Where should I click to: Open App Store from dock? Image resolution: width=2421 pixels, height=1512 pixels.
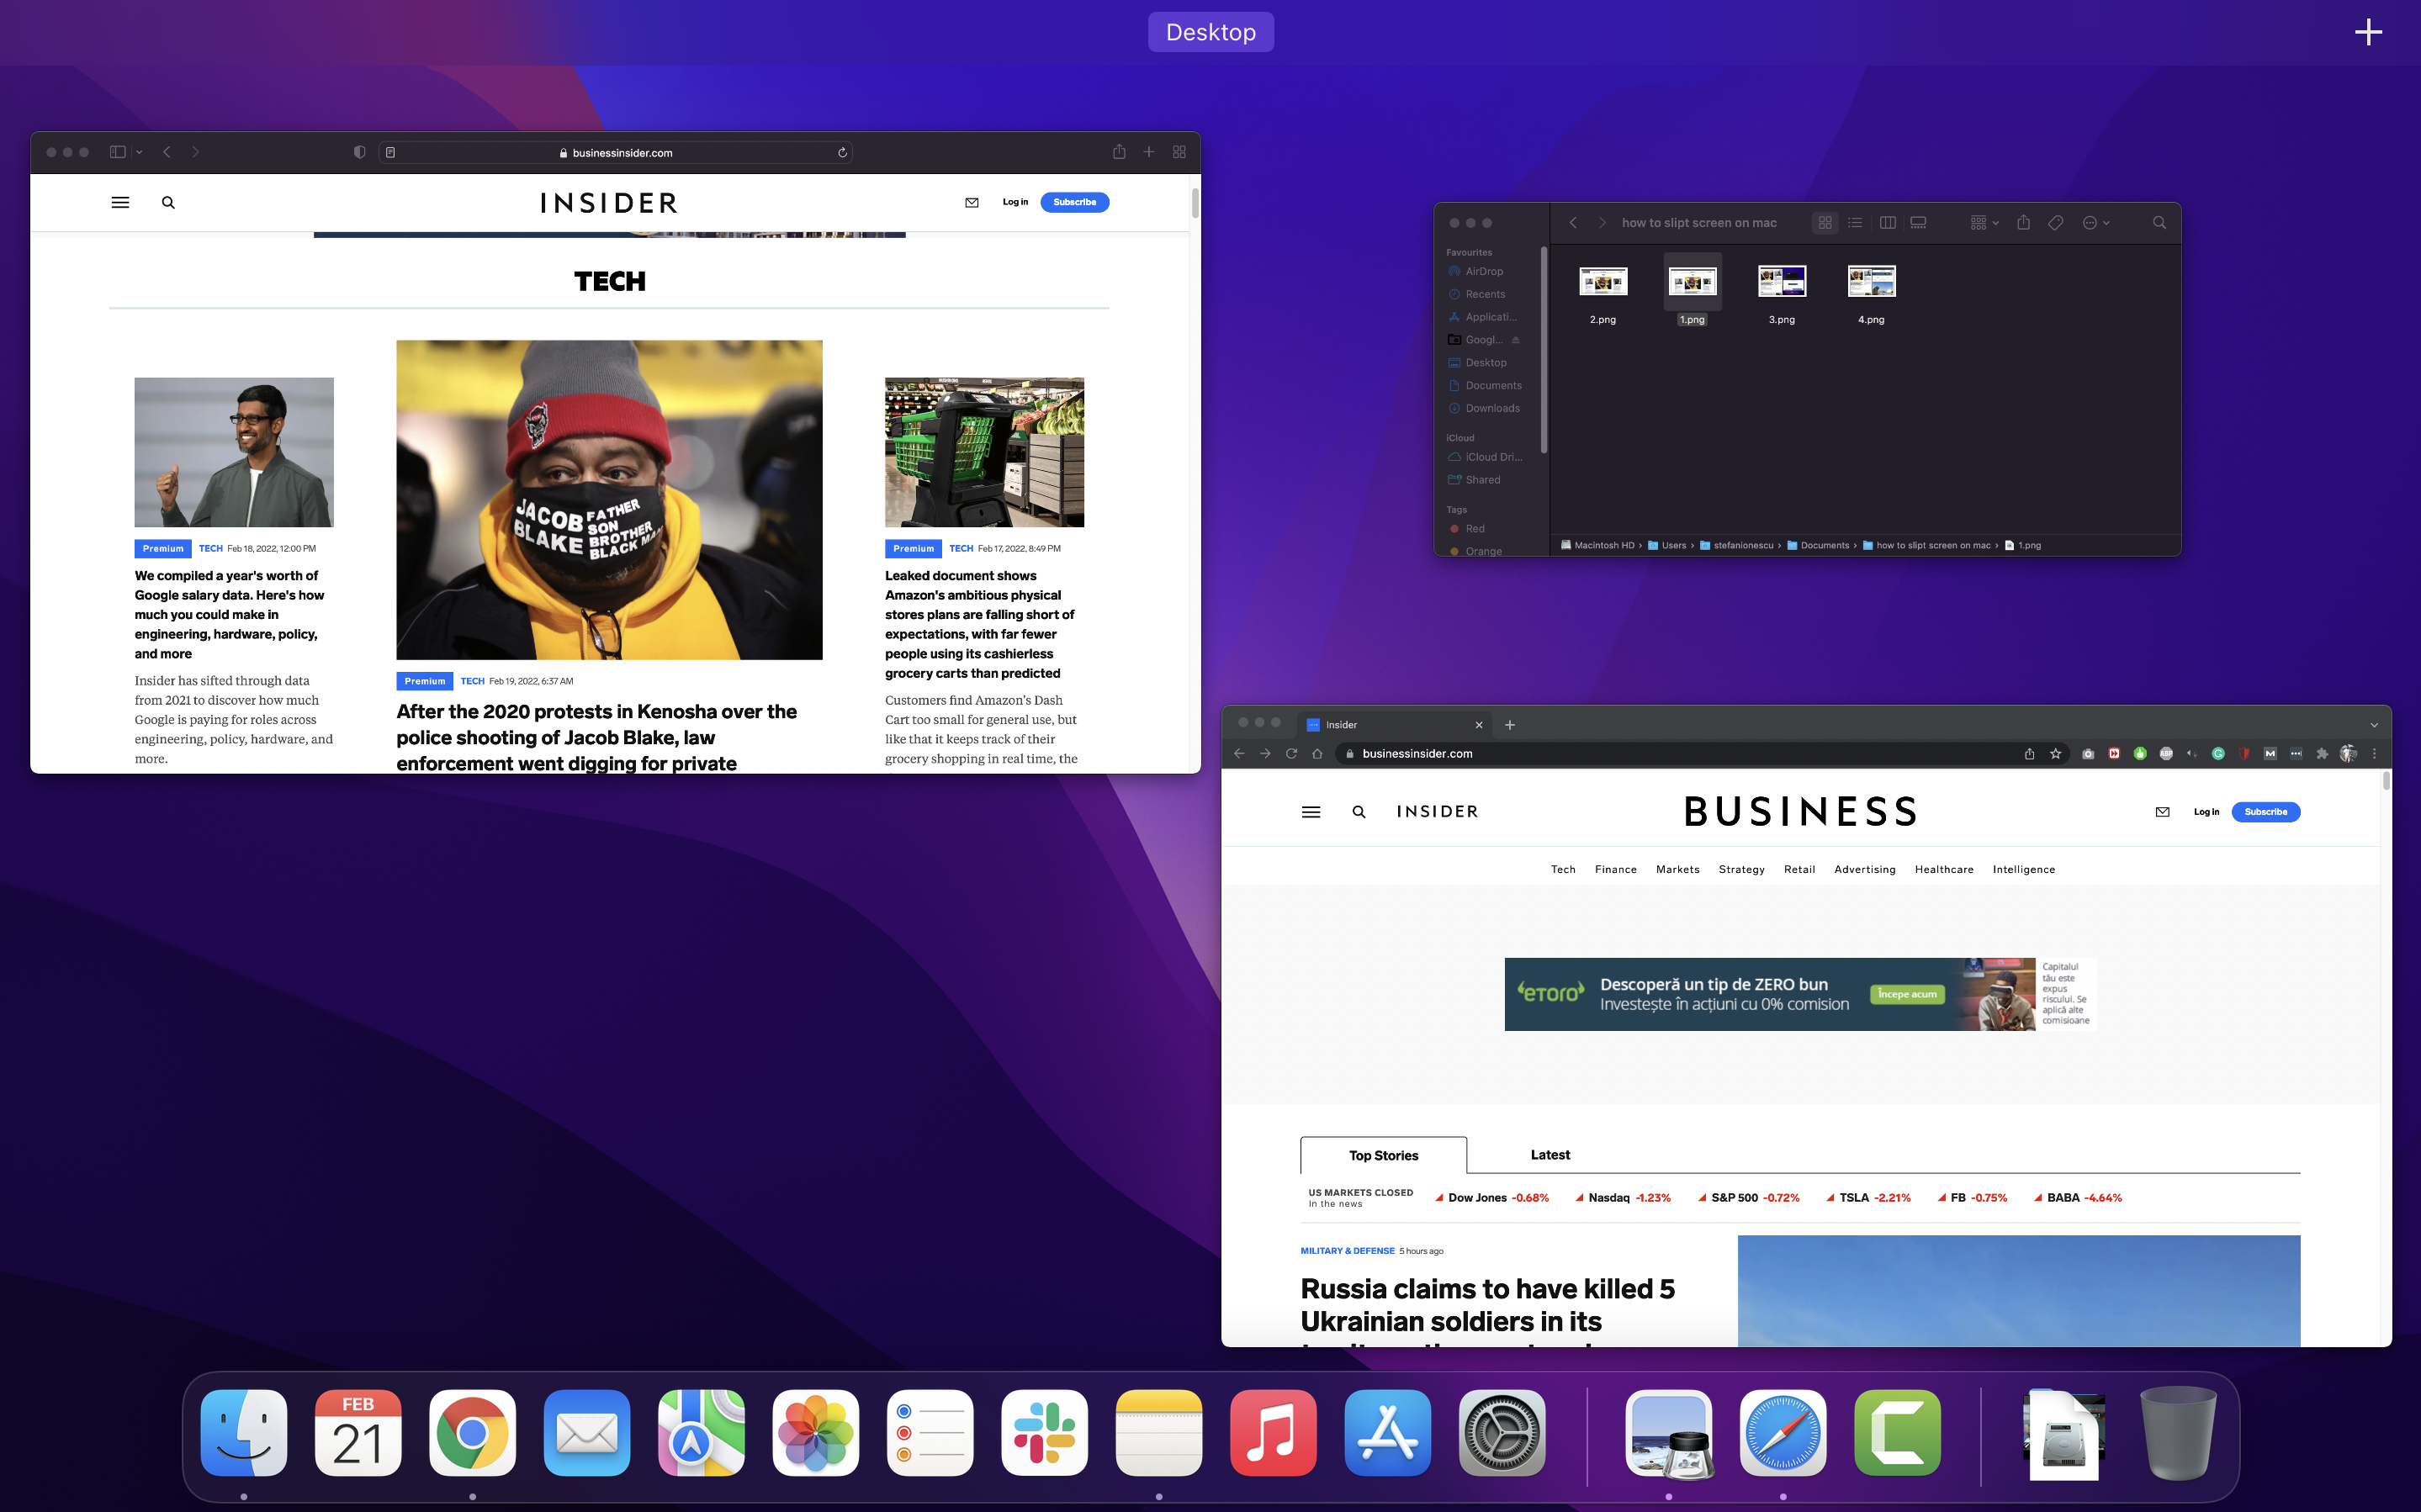1388,1435
